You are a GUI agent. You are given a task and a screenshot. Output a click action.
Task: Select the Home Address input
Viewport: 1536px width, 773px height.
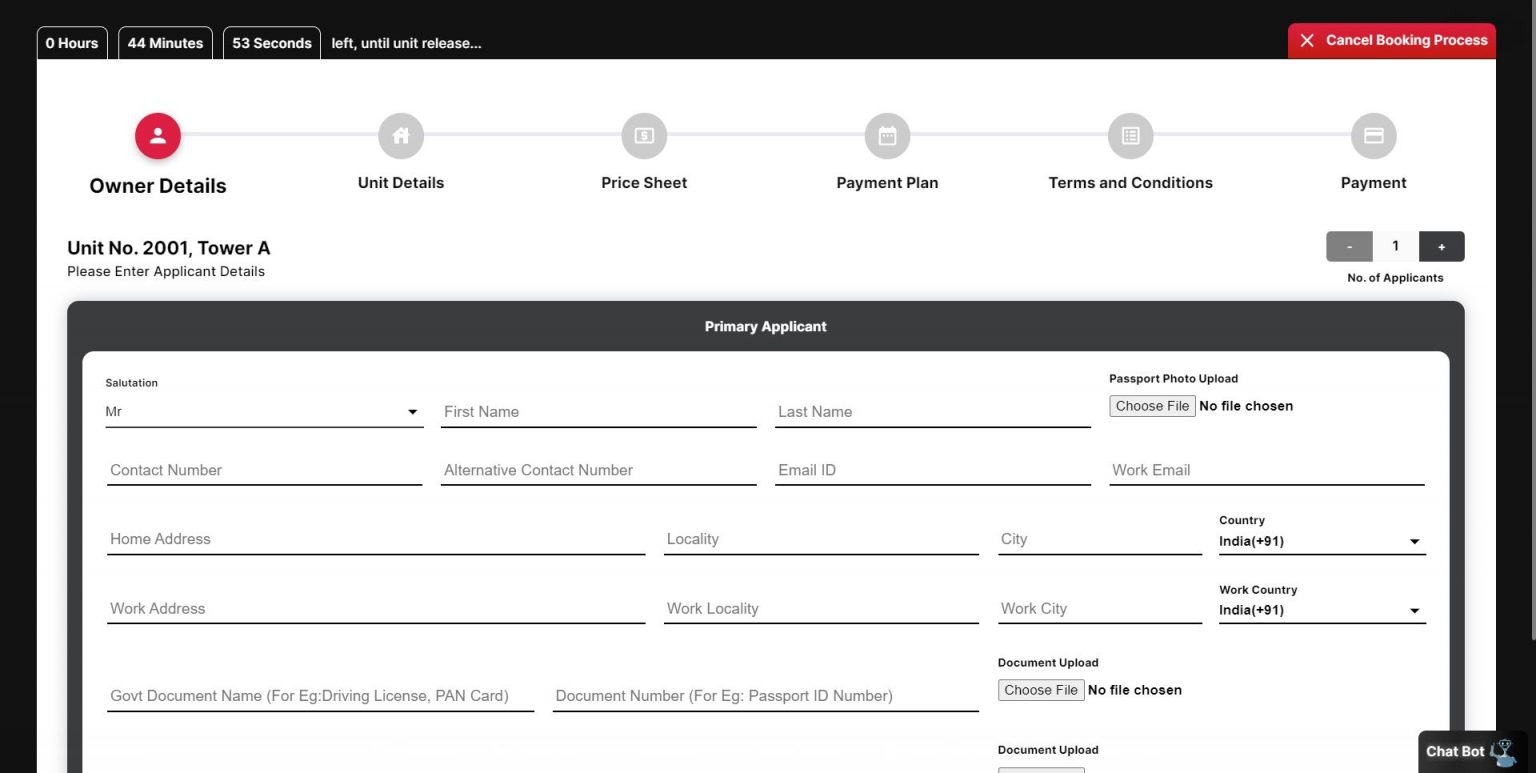pos(376,539)
